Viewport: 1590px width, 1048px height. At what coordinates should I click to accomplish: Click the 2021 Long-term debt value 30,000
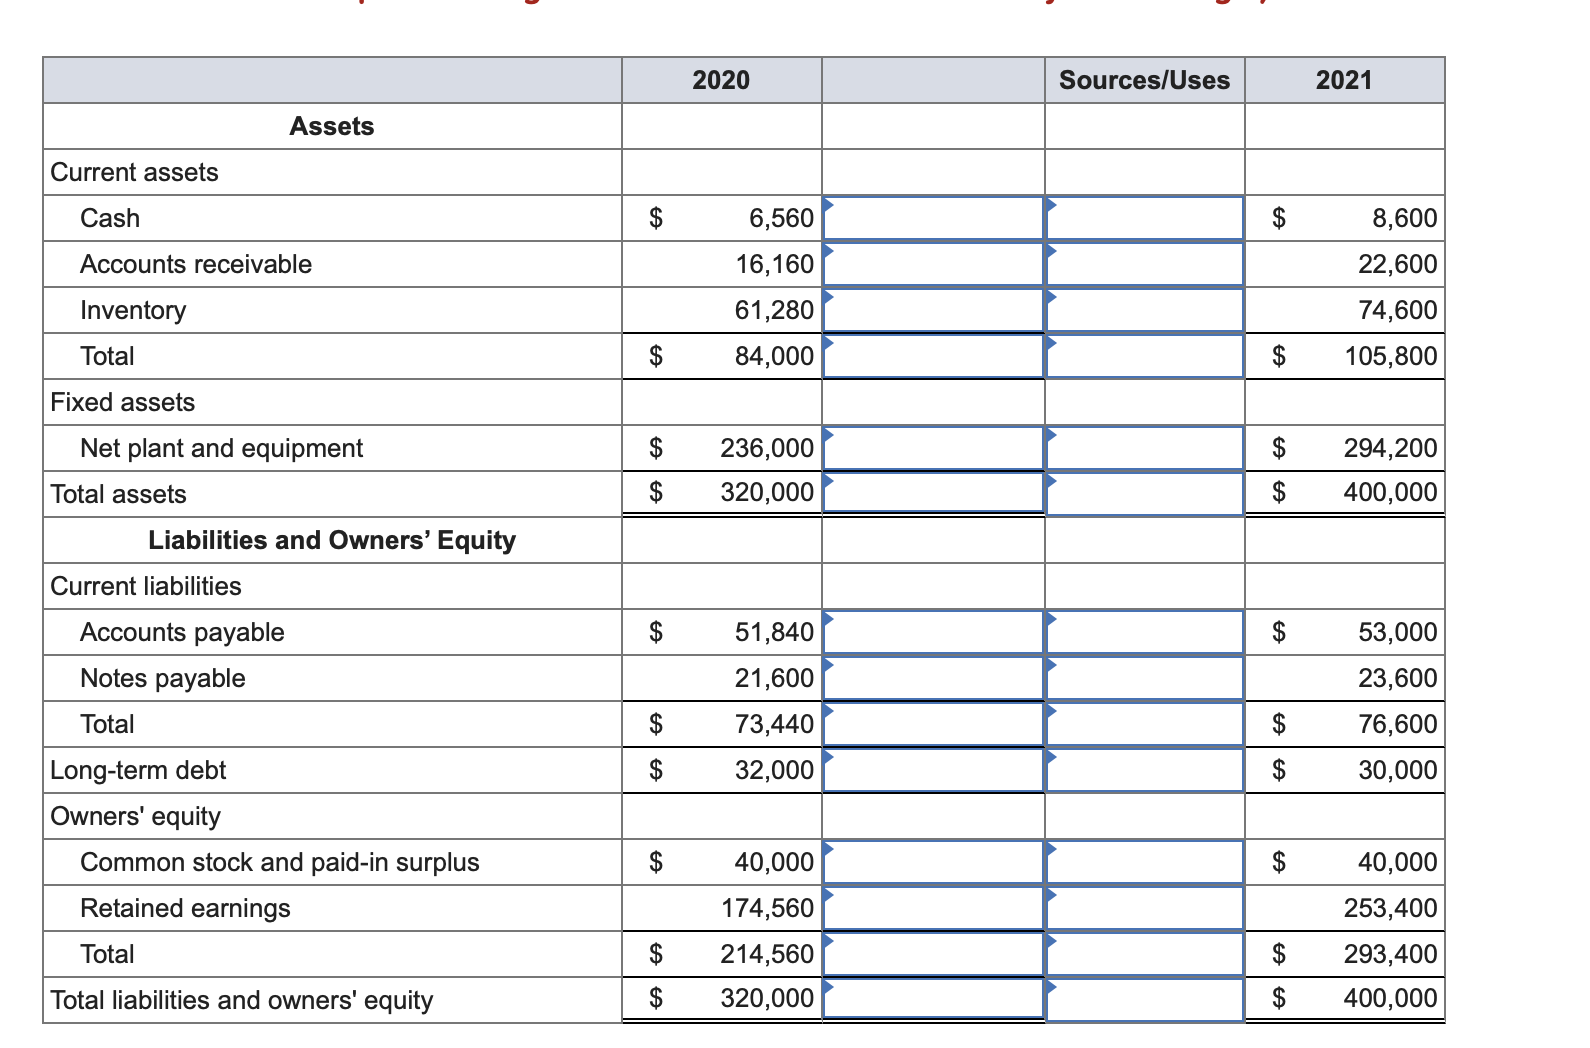pyautogui.click(x=1398, y=770)
